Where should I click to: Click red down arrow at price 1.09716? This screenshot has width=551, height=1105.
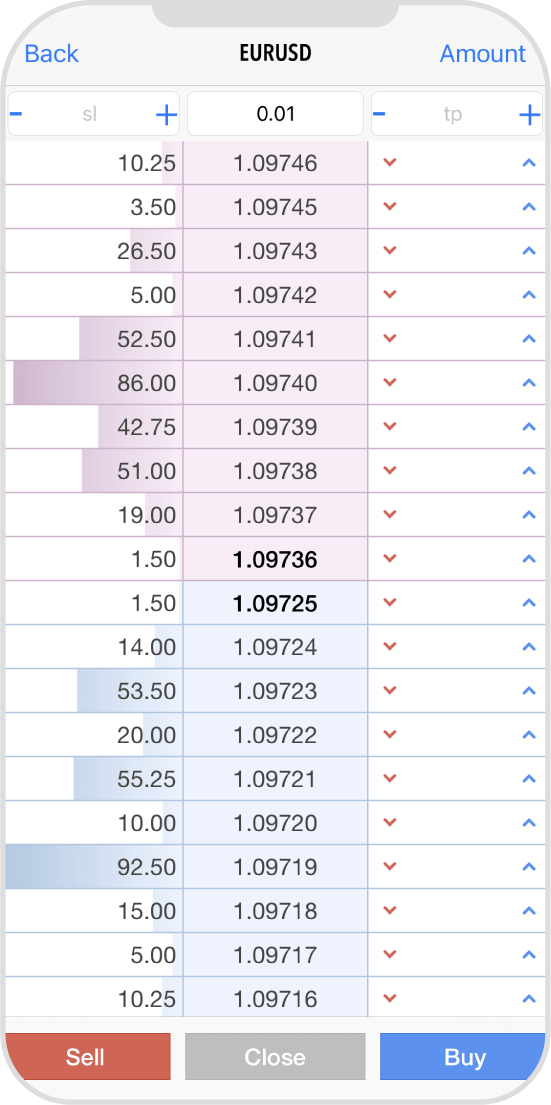click(390, 999)
